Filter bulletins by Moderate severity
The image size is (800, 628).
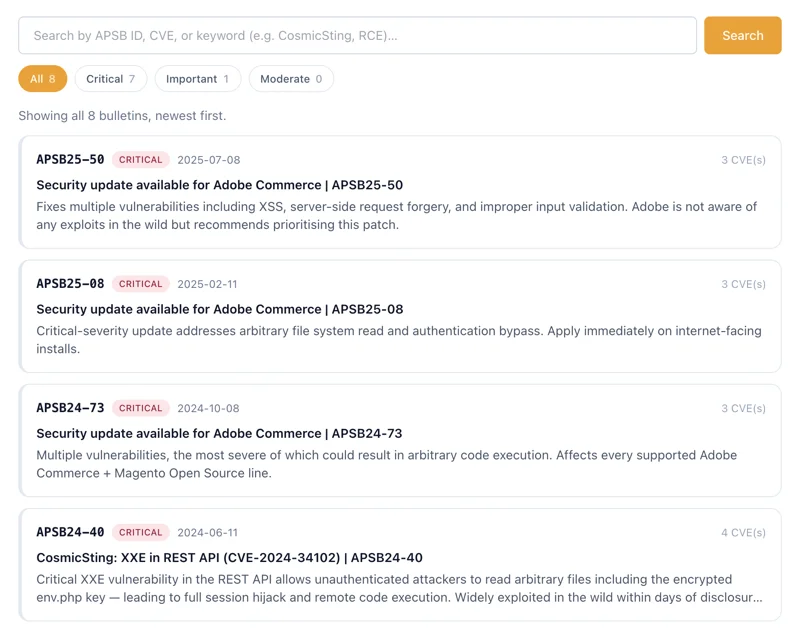pos(291,79)
